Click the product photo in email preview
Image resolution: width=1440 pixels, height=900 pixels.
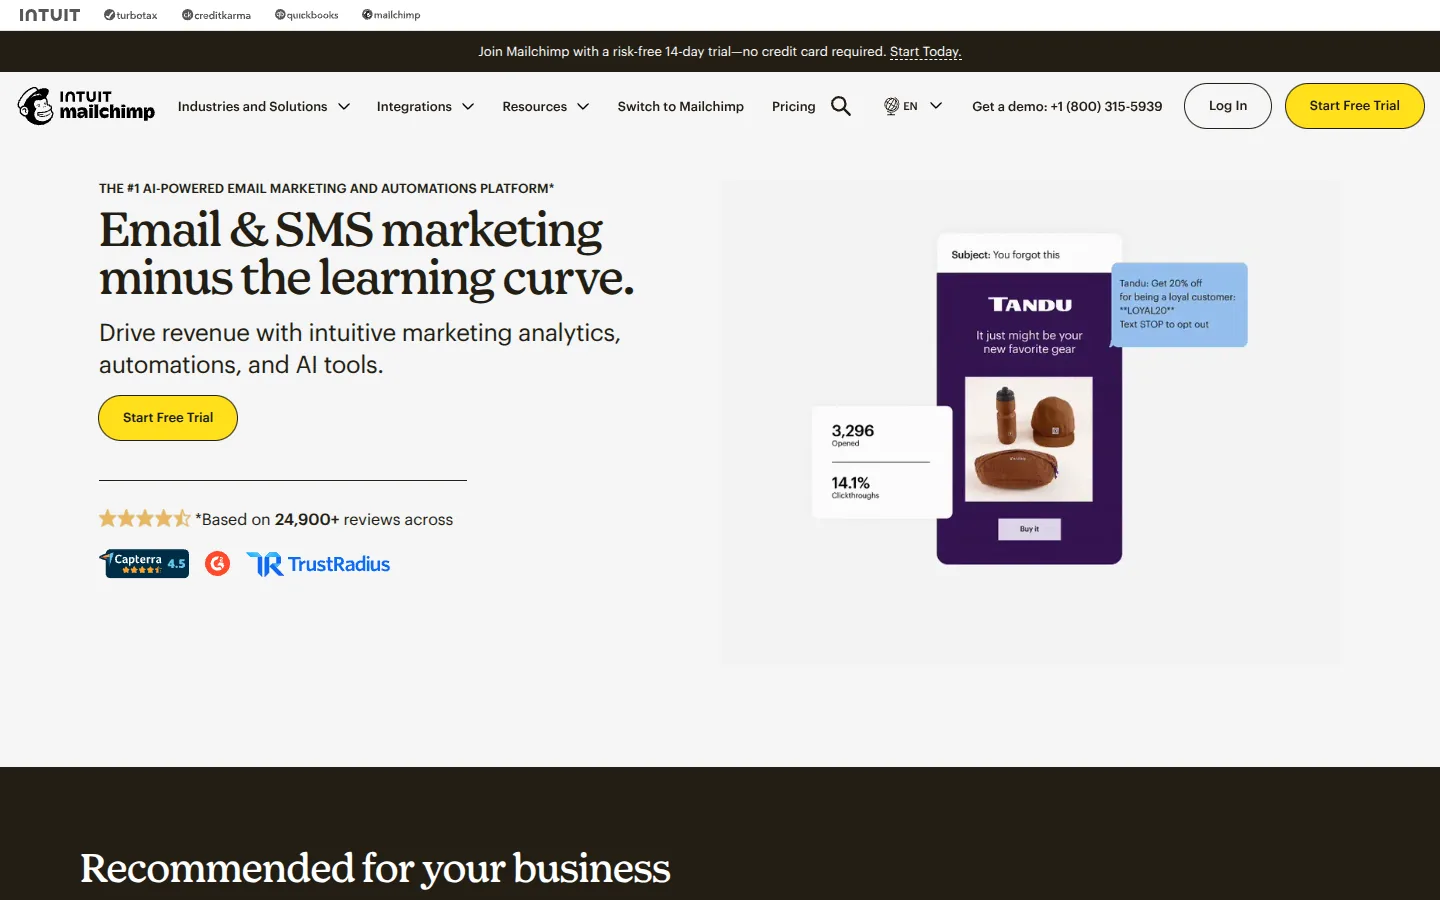pyautogui.click(x=1029, y=439)
